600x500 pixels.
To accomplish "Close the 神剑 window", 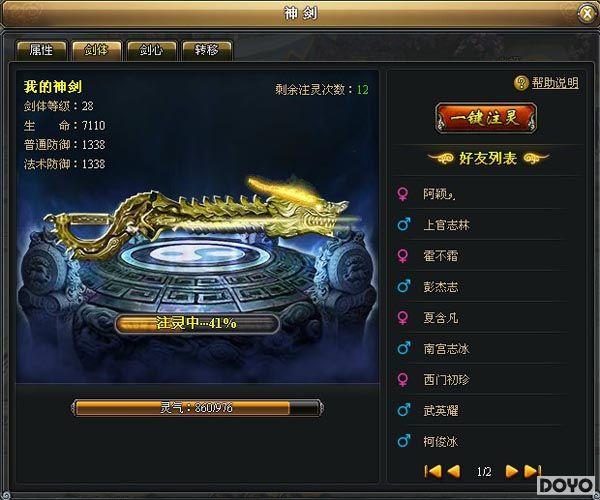I will tap(587, 14).
